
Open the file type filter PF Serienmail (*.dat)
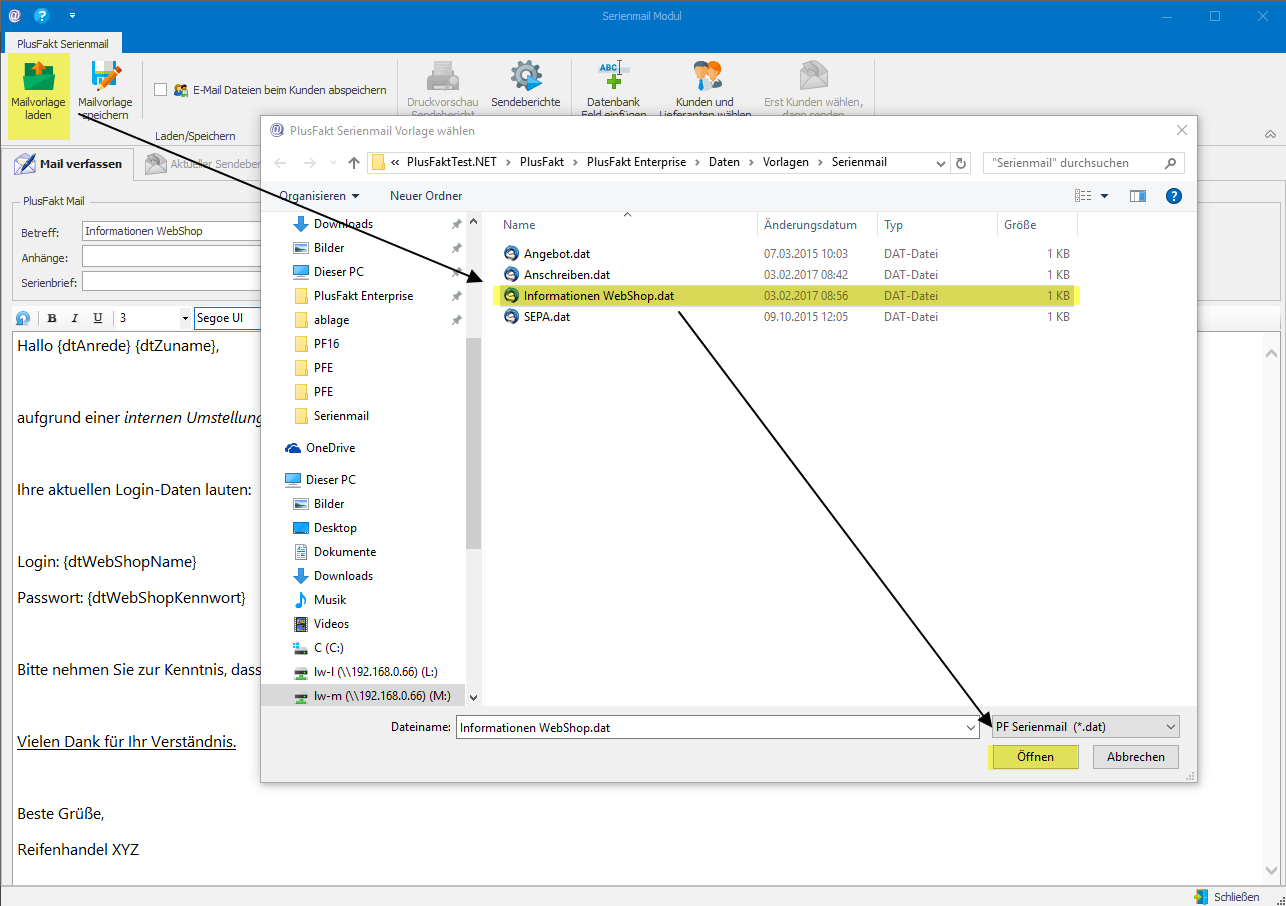[1085, 727]
